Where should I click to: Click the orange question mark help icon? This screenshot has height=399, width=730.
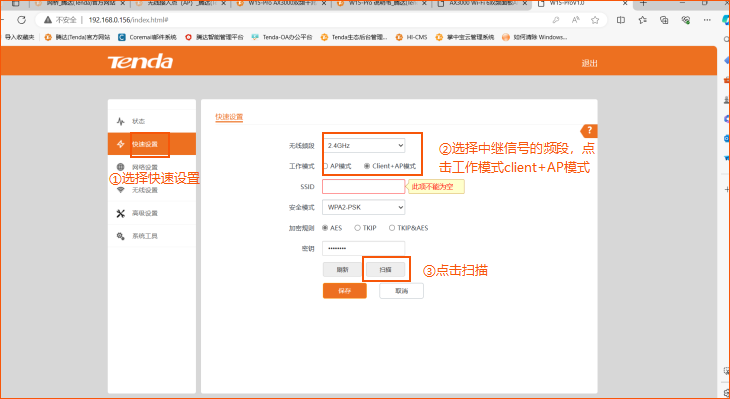coord(589,130)
